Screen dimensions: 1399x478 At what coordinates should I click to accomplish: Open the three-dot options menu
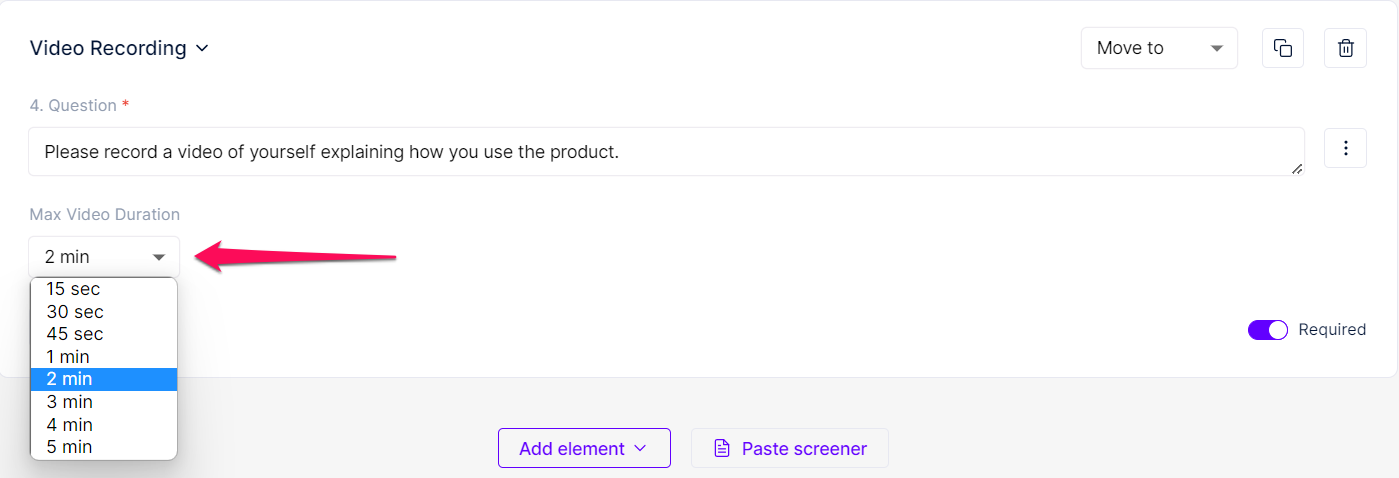pos(1346,148)
